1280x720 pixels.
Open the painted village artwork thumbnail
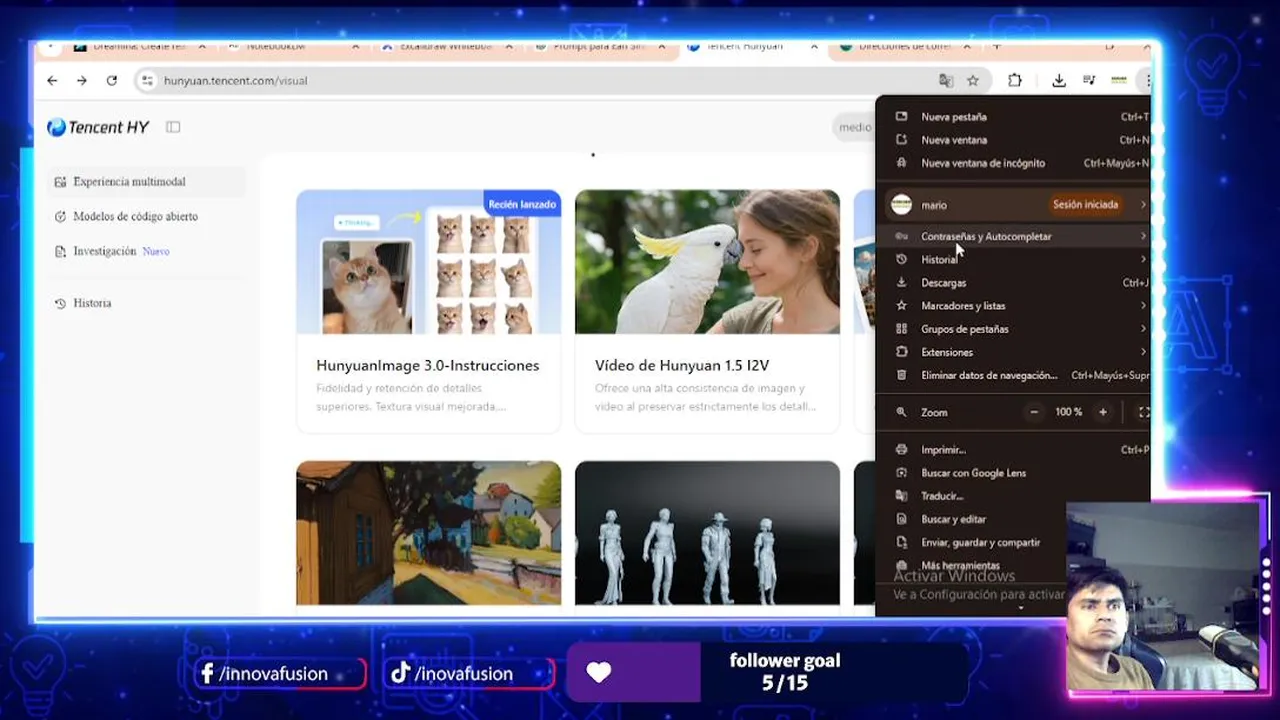428,533
